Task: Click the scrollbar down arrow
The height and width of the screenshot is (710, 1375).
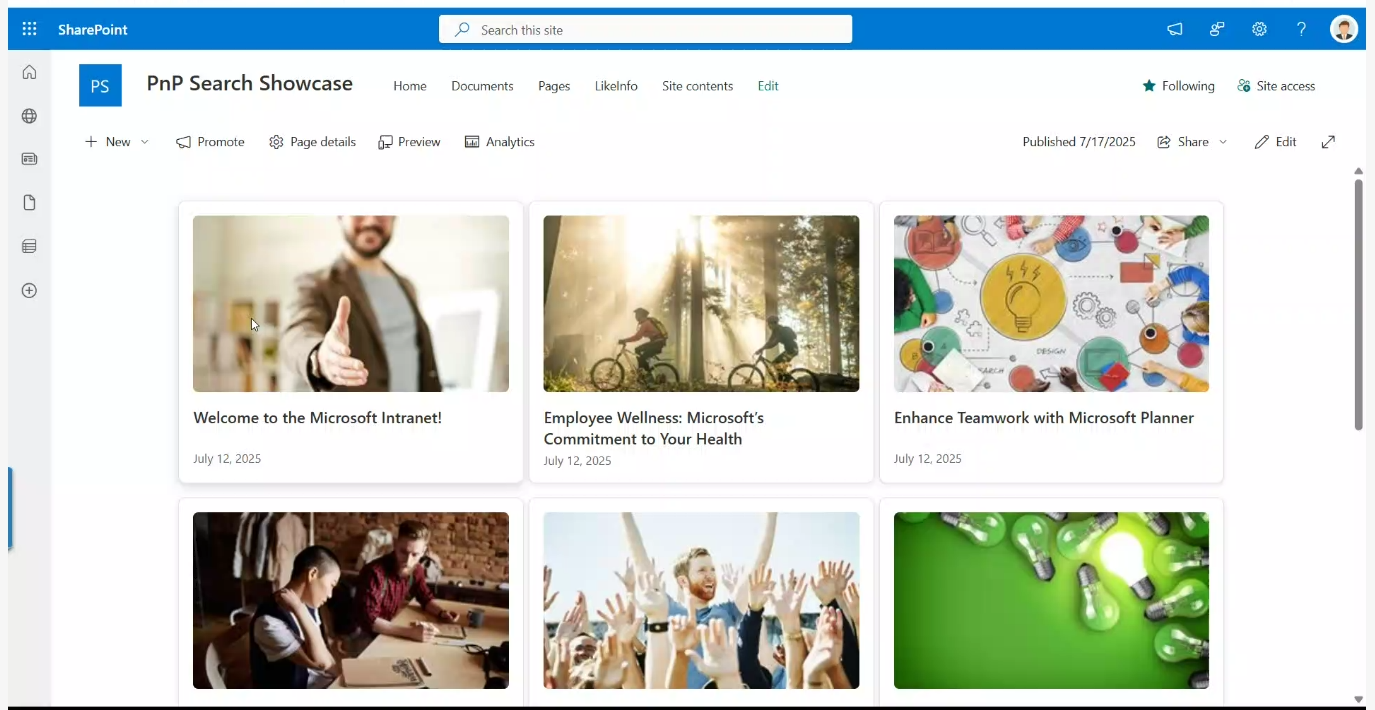Action: coord(1358,699)
